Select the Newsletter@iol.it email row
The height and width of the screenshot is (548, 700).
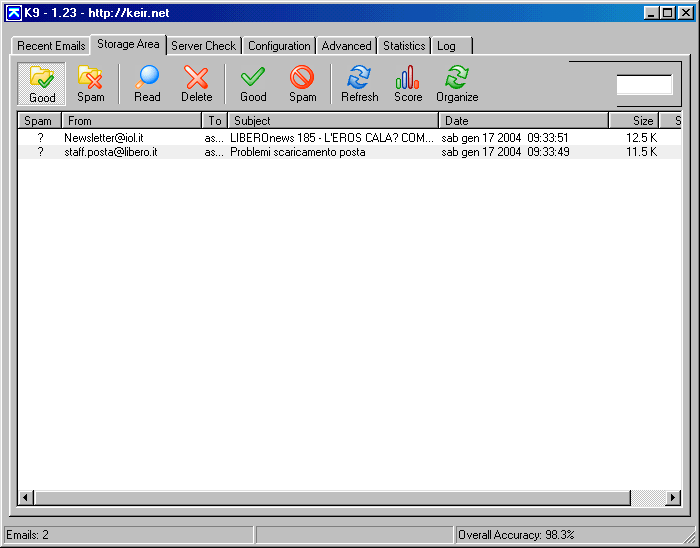click(x=350, y=138)
